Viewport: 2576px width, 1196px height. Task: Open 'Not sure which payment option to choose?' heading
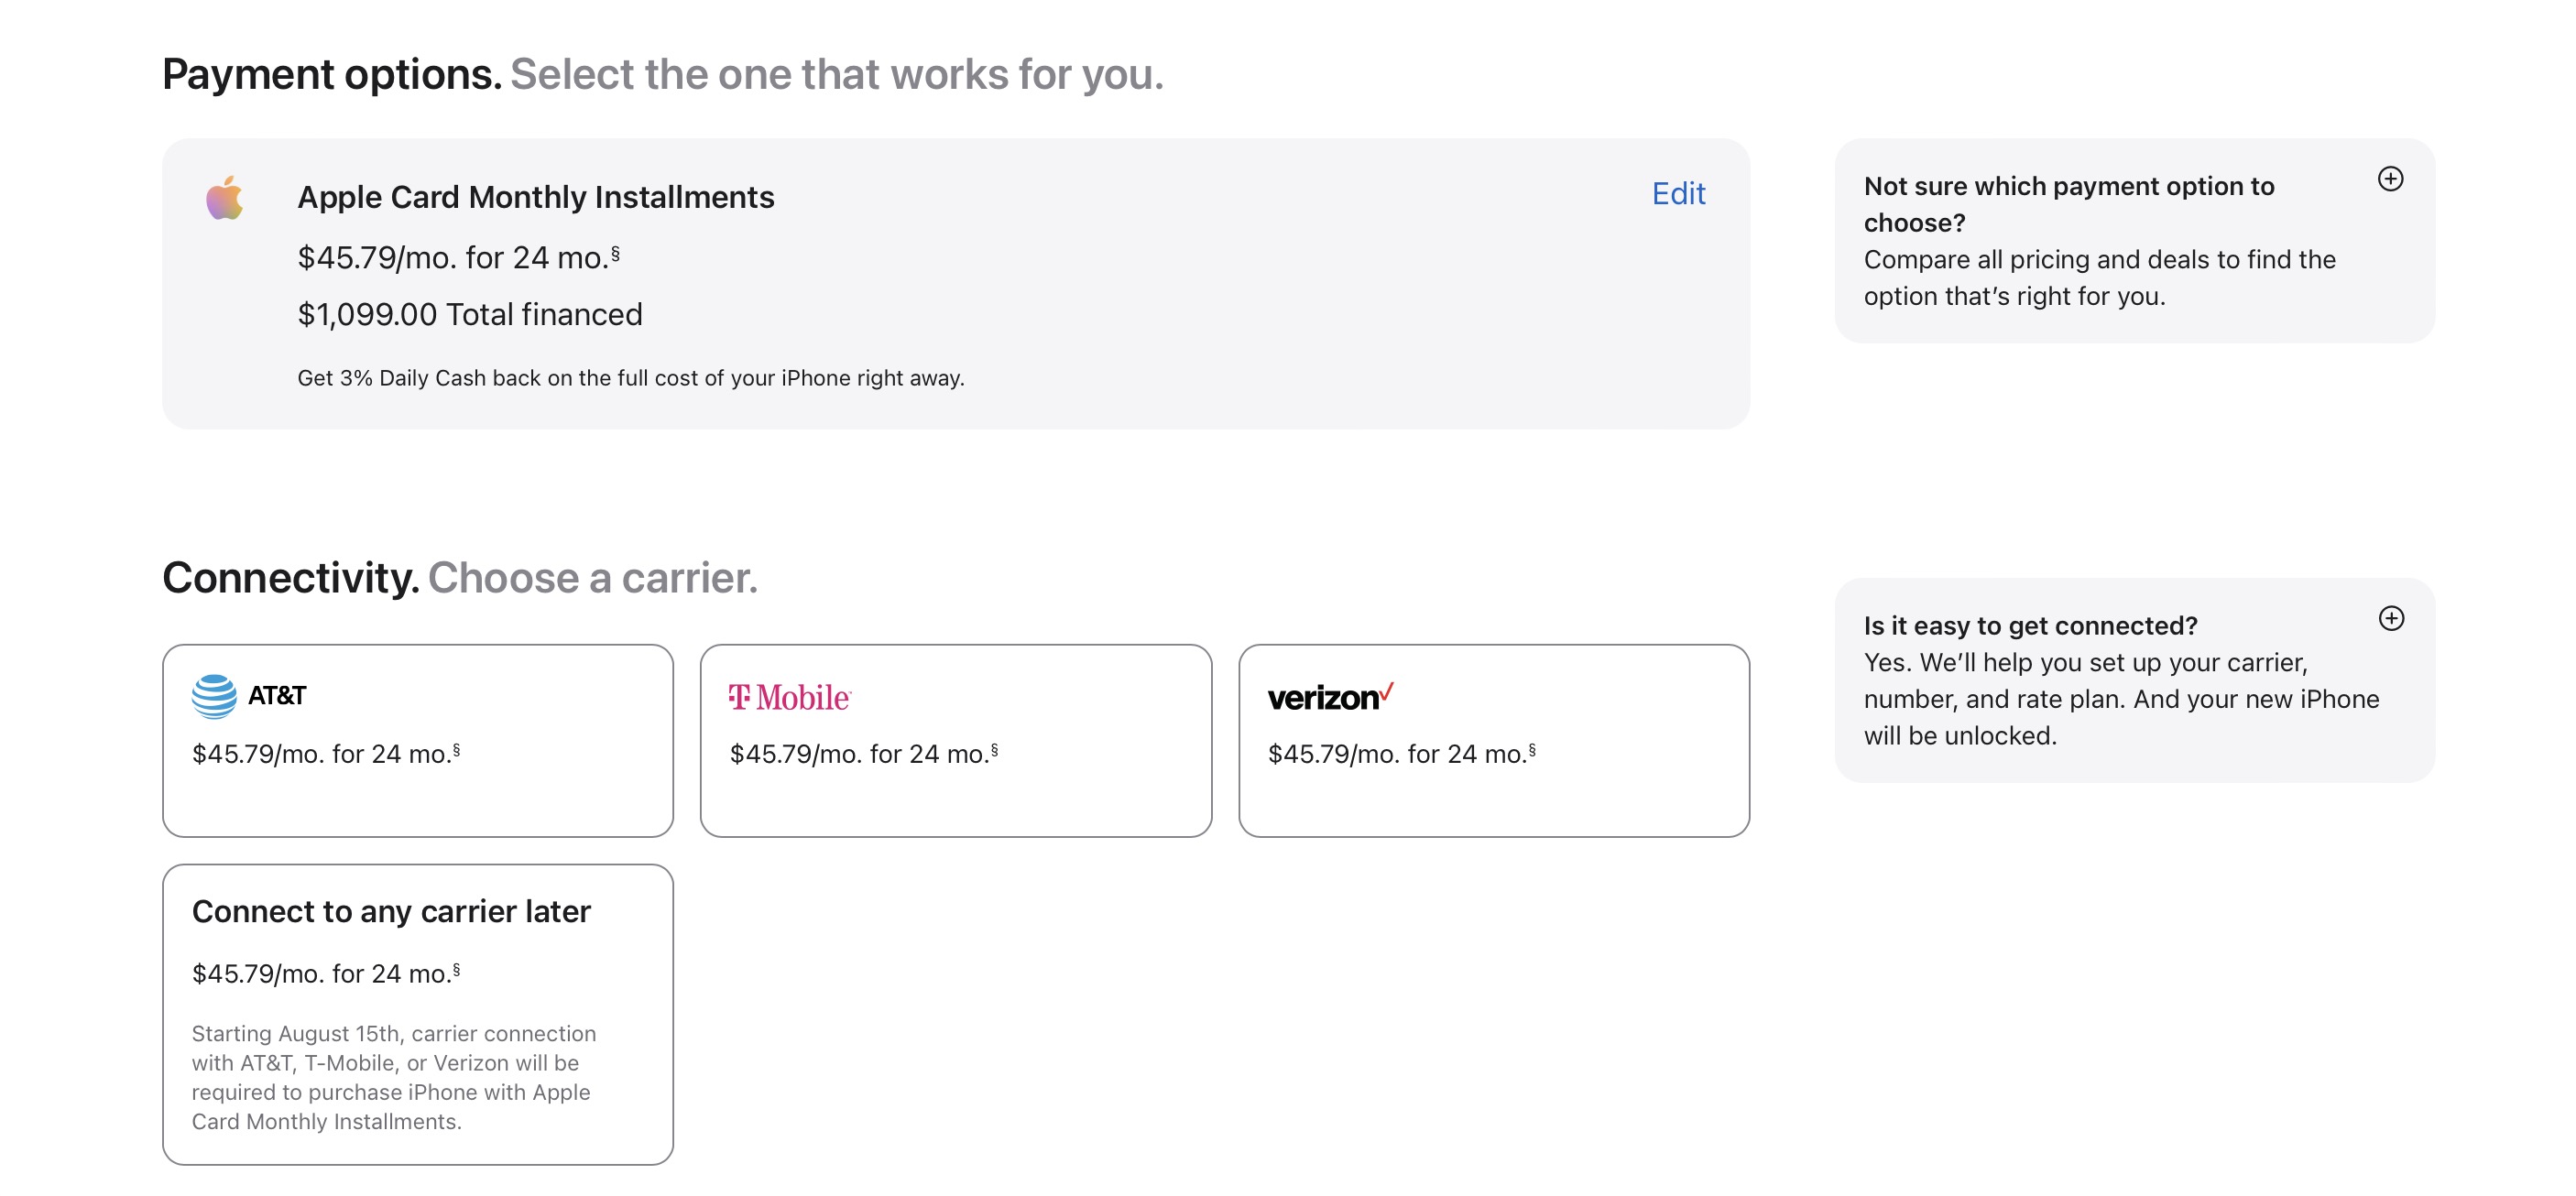point(2068,204)
